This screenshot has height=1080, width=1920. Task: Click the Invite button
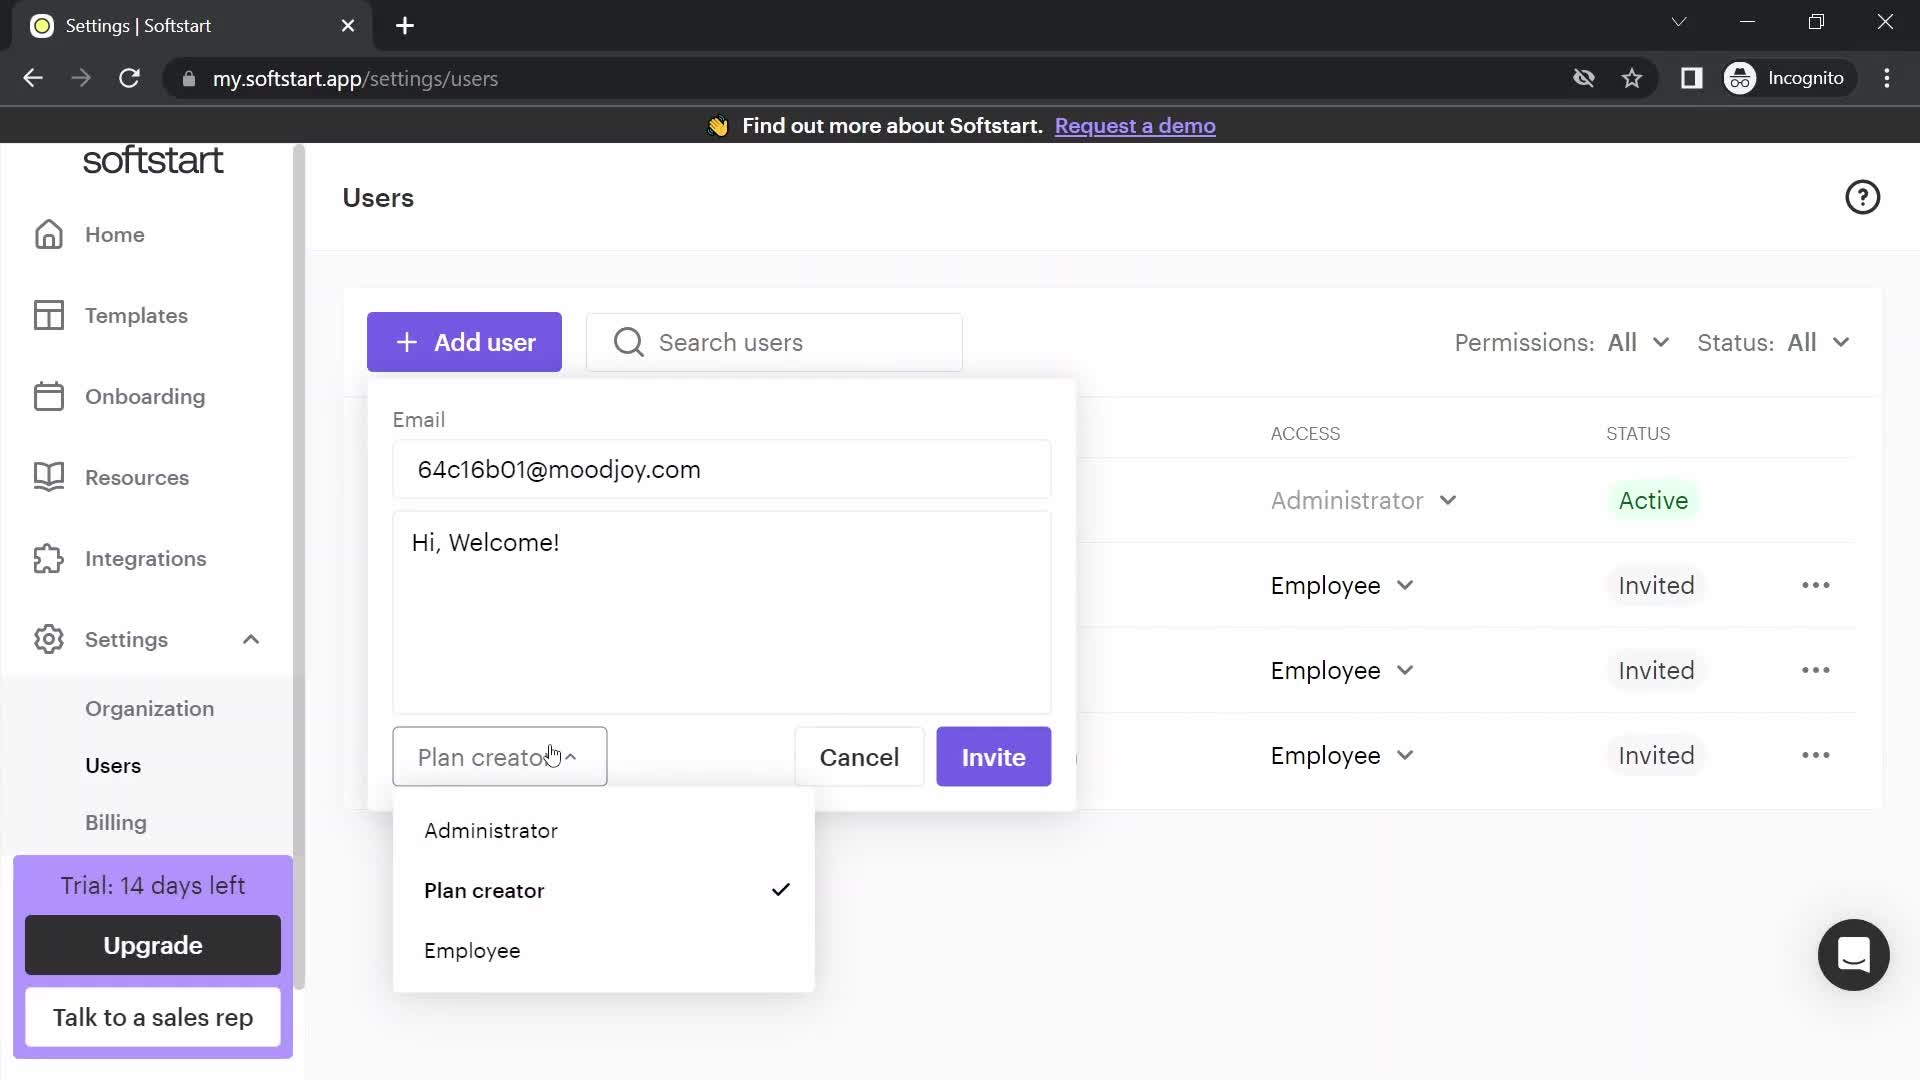[x=993, y=756]
